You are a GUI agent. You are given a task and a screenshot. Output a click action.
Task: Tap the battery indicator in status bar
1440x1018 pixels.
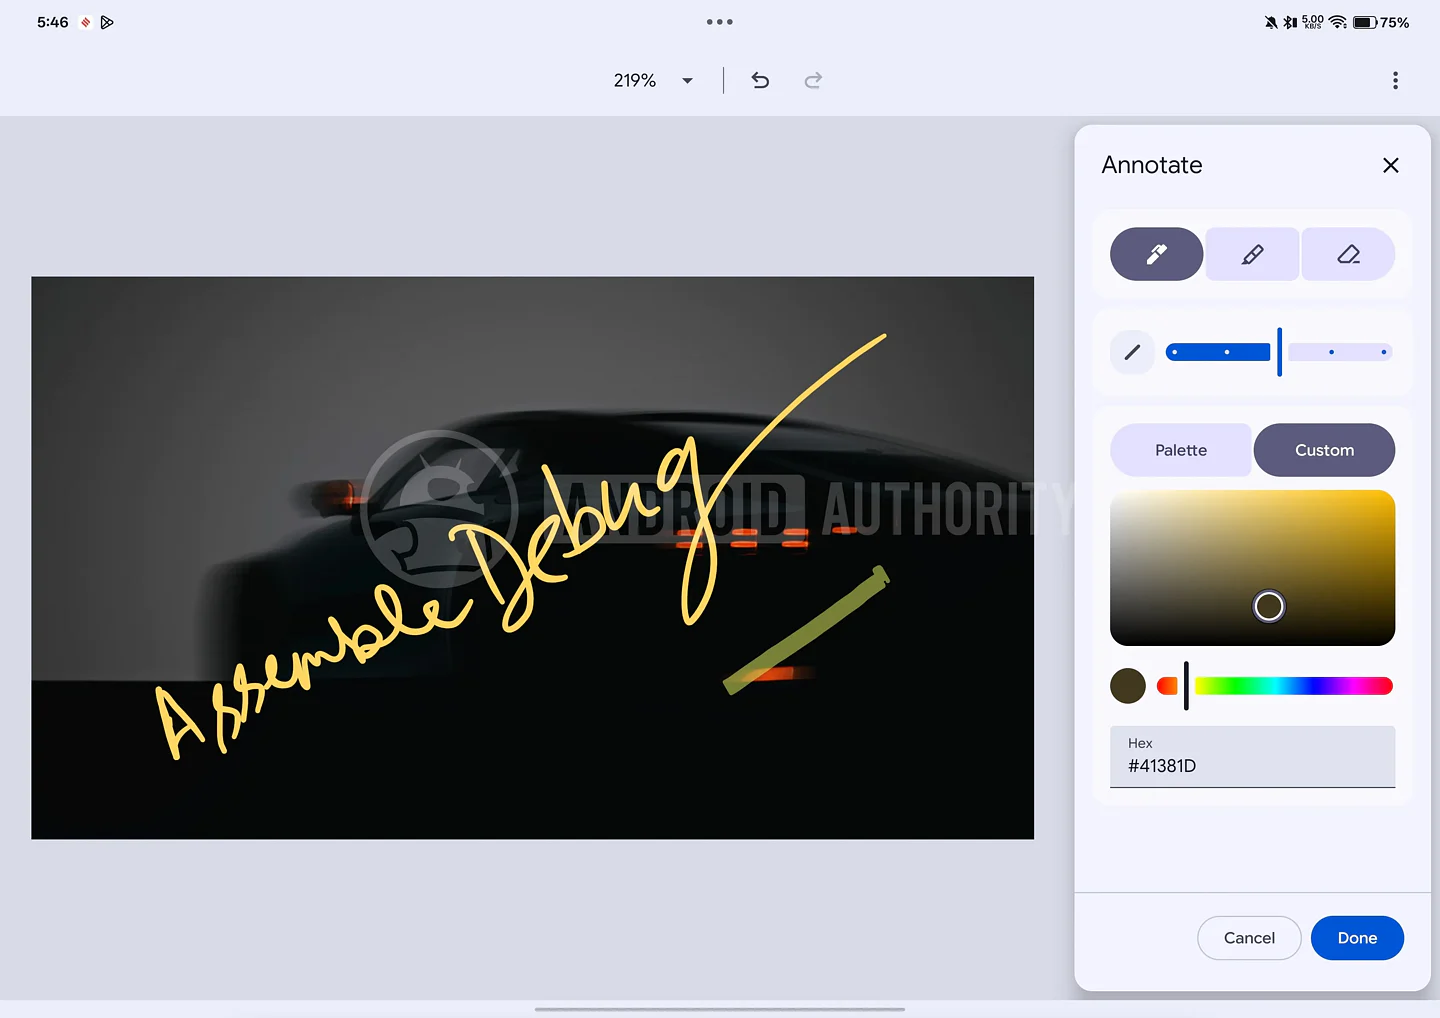pyautogui.click(x=1381, y=22)
